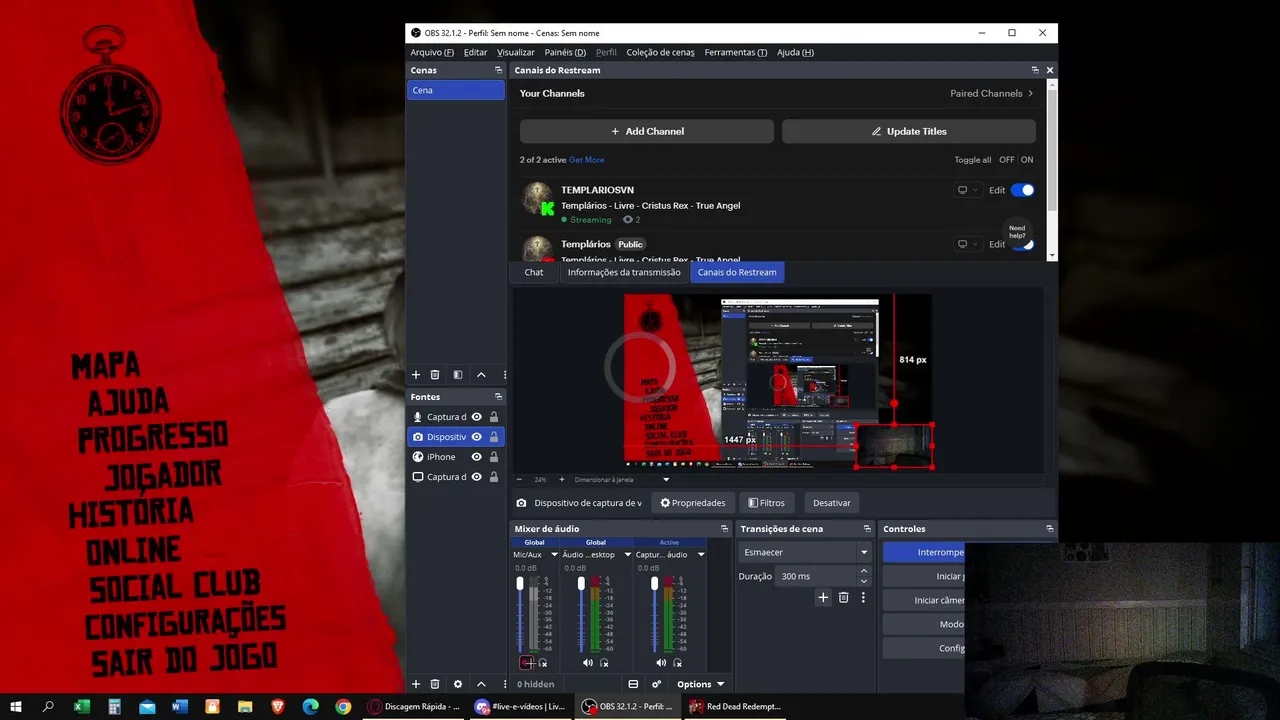Delete the selected scene in Cenas panel
This screenshot has width=1280, height=720.
pyautogui.click(x=435, y=375)
